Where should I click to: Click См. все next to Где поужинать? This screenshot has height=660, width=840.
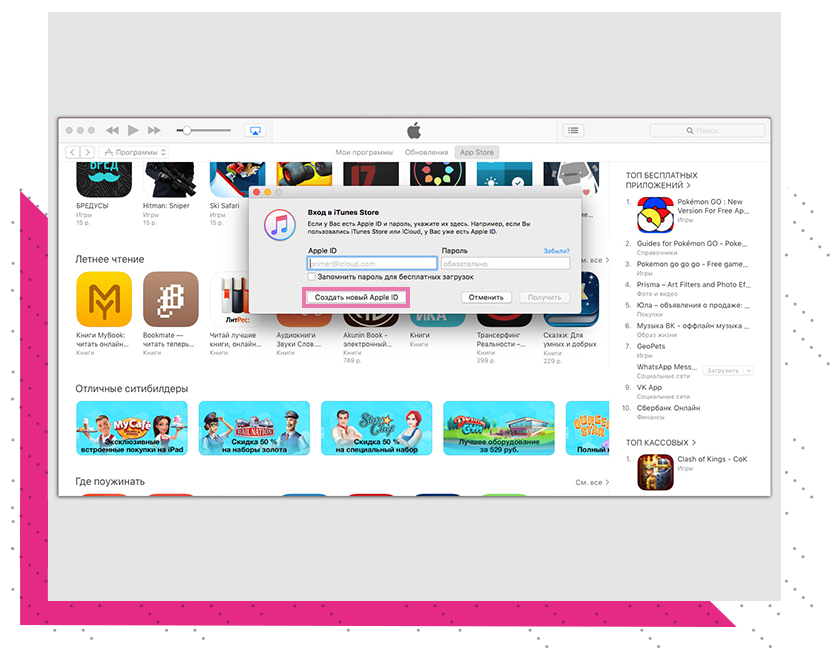(x=592, y=482)
